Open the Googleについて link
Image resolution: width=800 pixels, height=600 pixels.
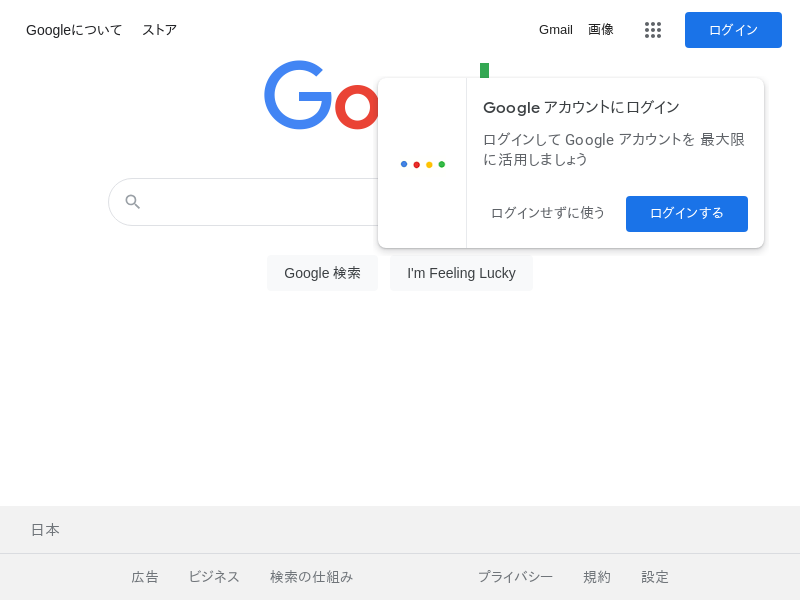(x=74, y=30)
